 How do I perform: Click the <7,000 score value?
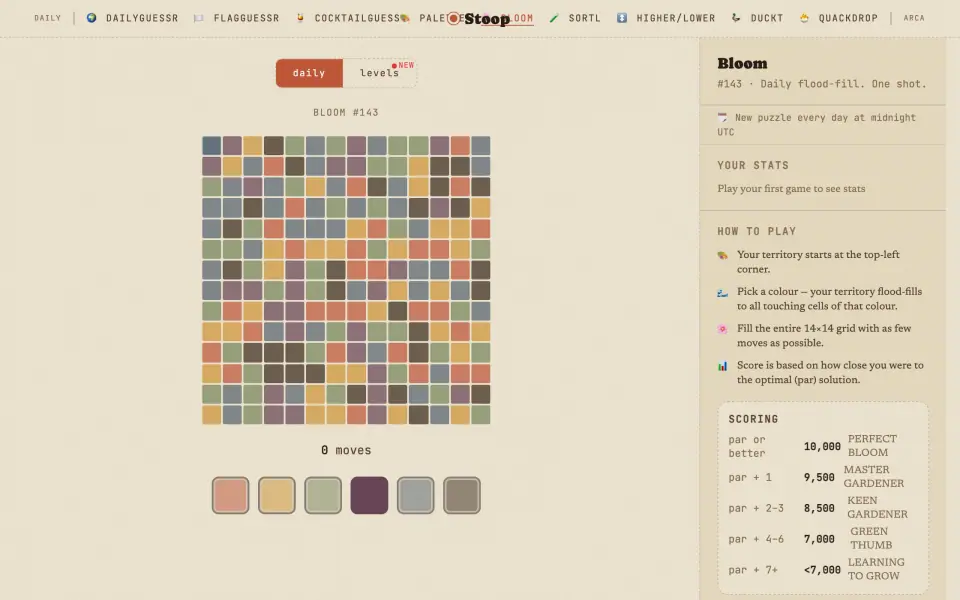[x=822, y=569]
